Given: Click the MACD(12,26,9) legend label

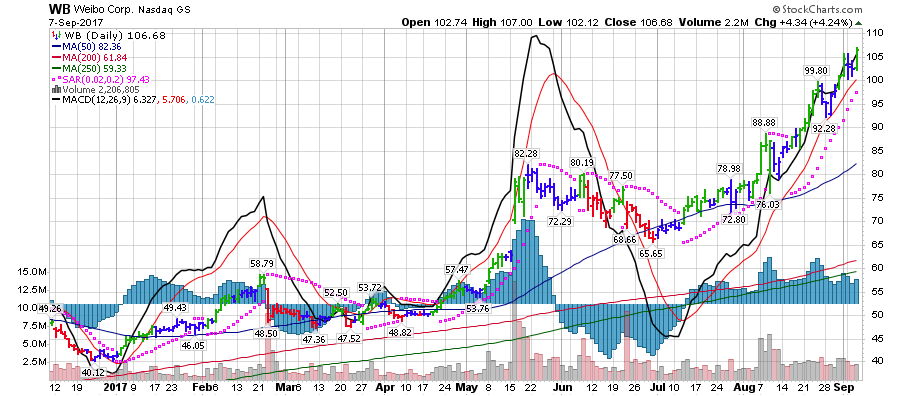Looking at the screenshot, I should point(95,101).
